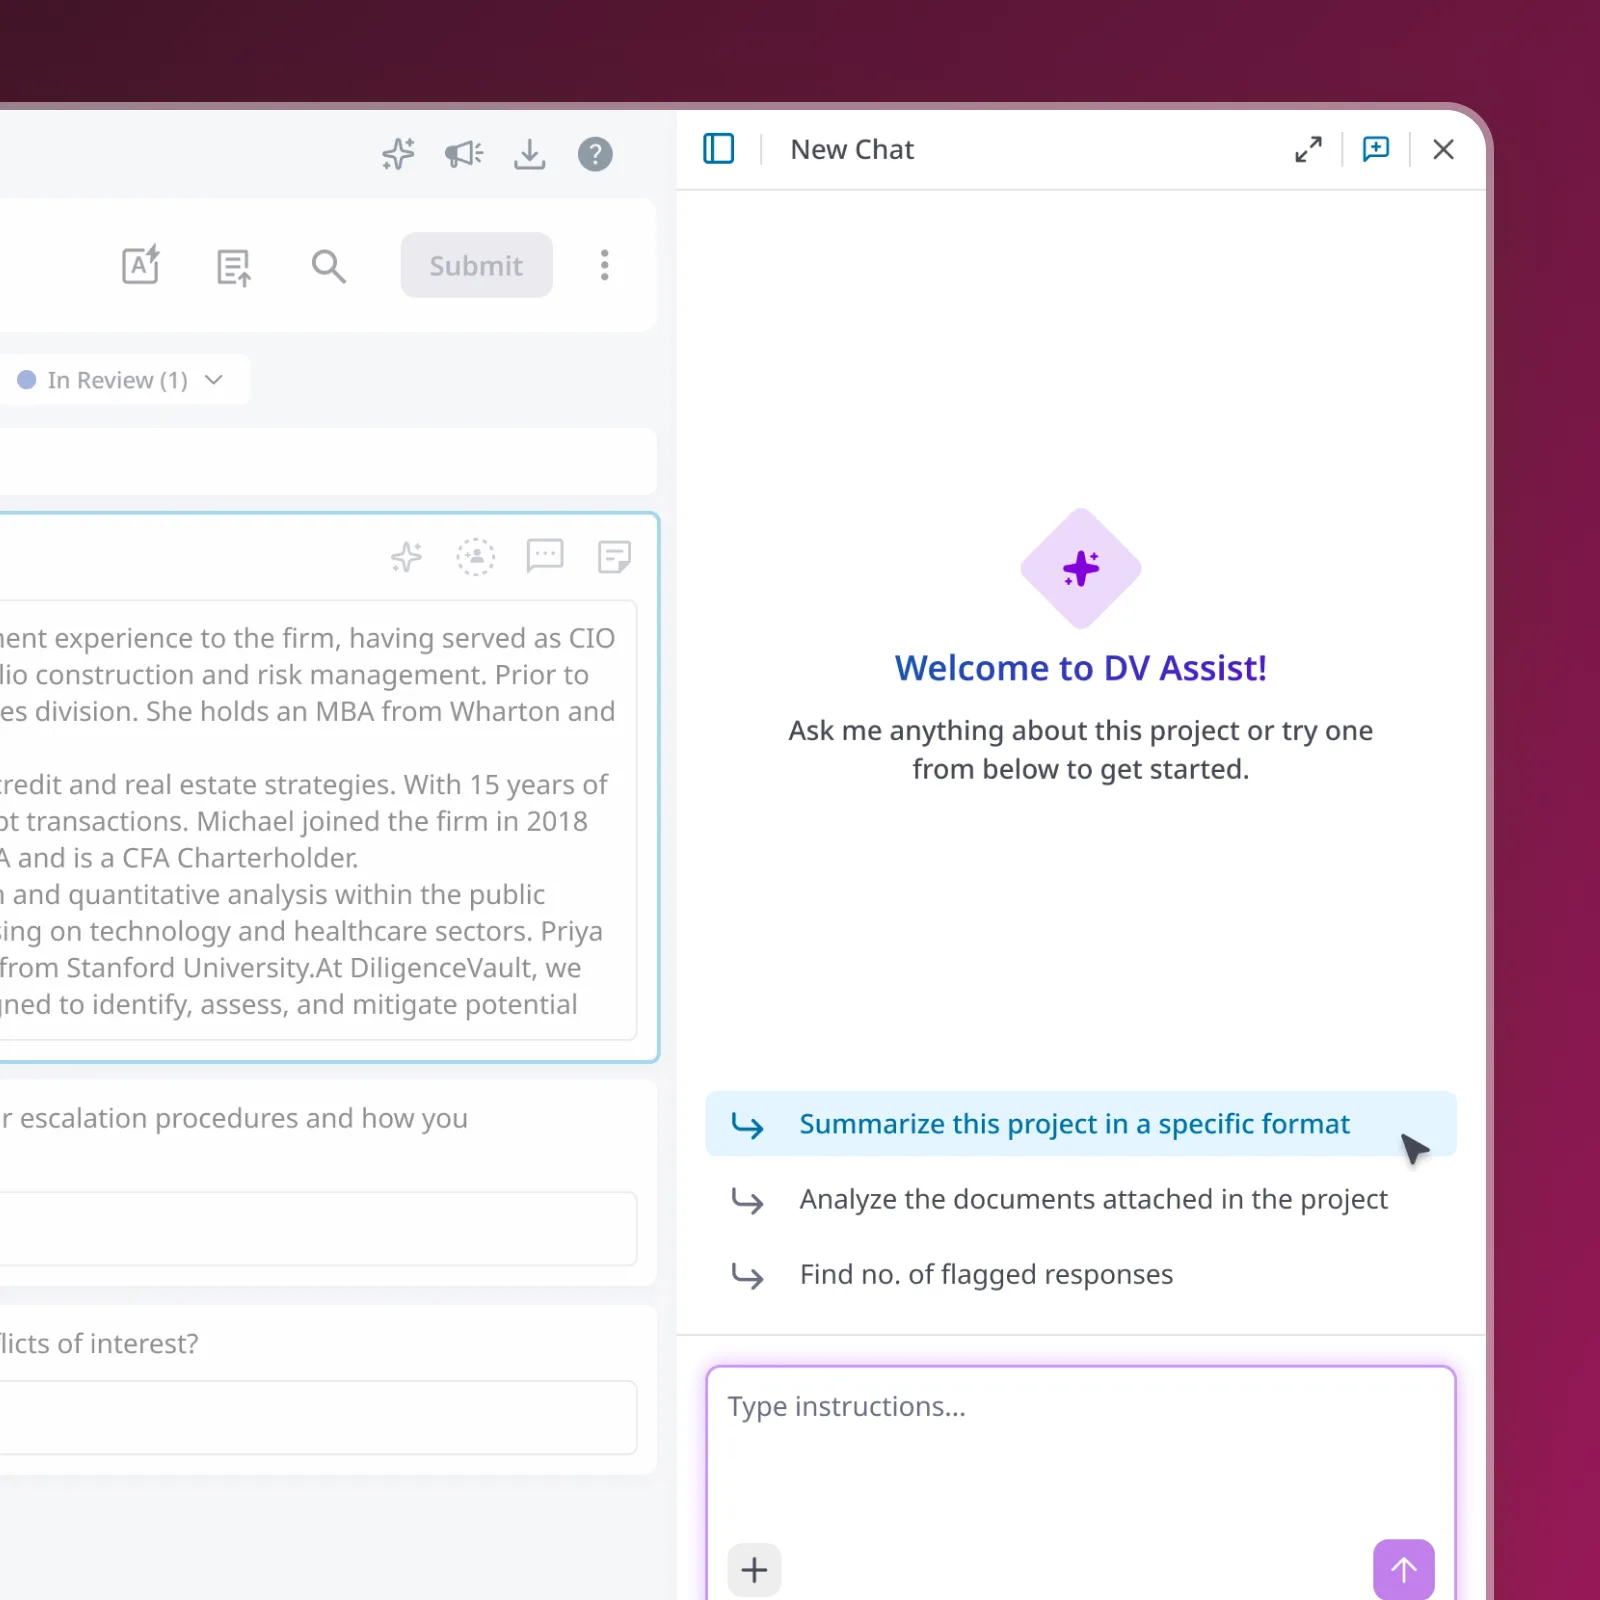Click the plus attach button in chat input
Viewport: 1600px width, 1600px height.
pyautogui.click(x=754, y=1570)
